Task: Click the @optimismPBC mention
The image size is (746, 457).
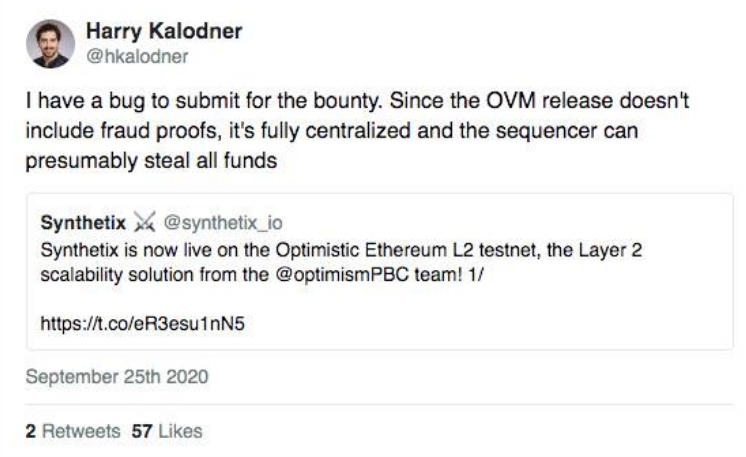Action: [x=342, y=275]
